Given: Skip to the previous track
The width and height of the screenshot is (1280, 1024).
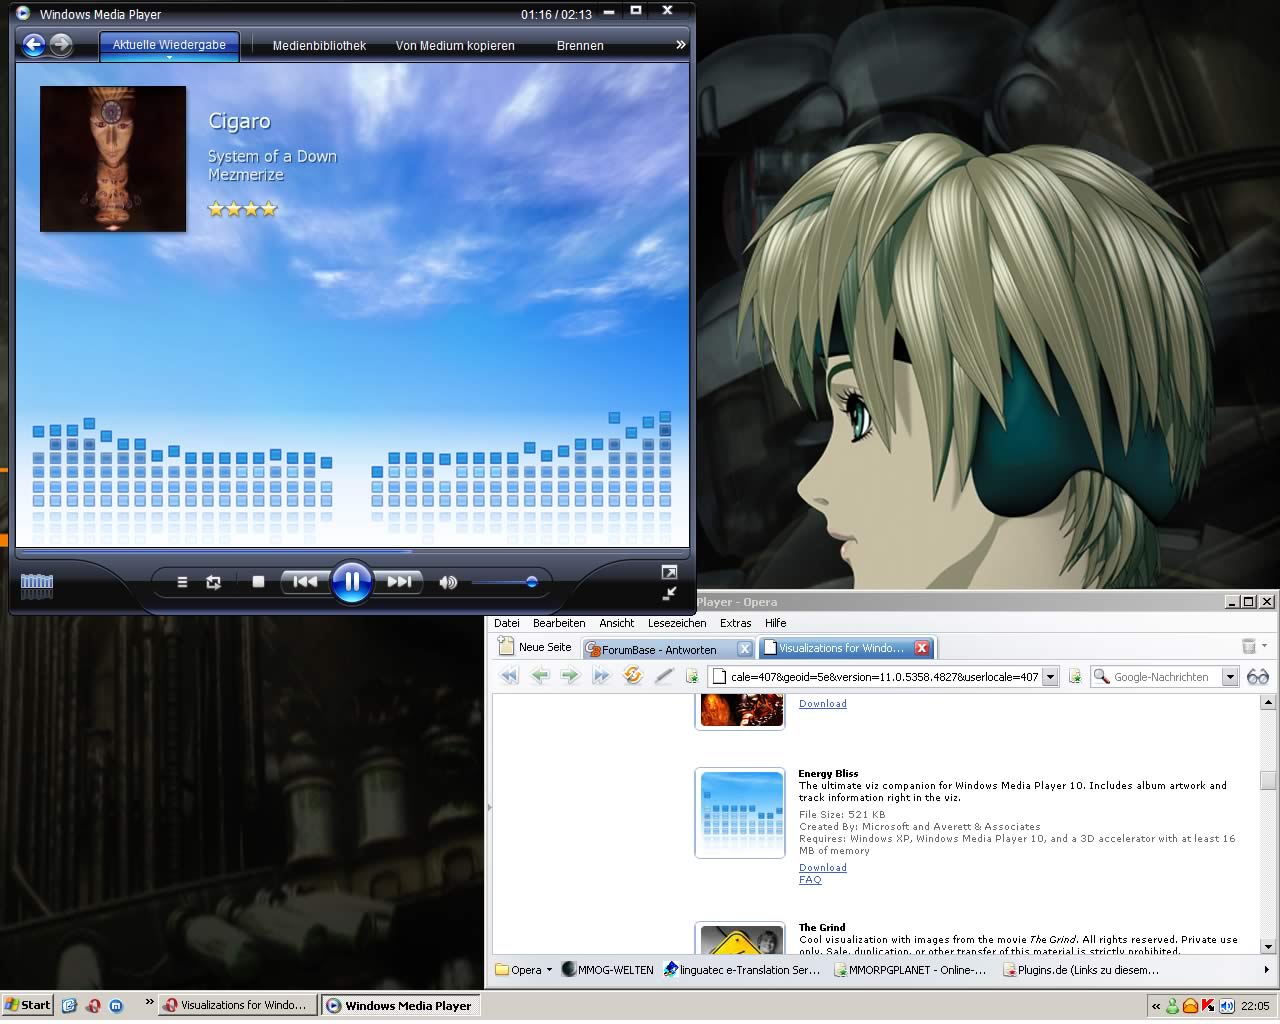Looking at the screenshot, I should [305, 582].
